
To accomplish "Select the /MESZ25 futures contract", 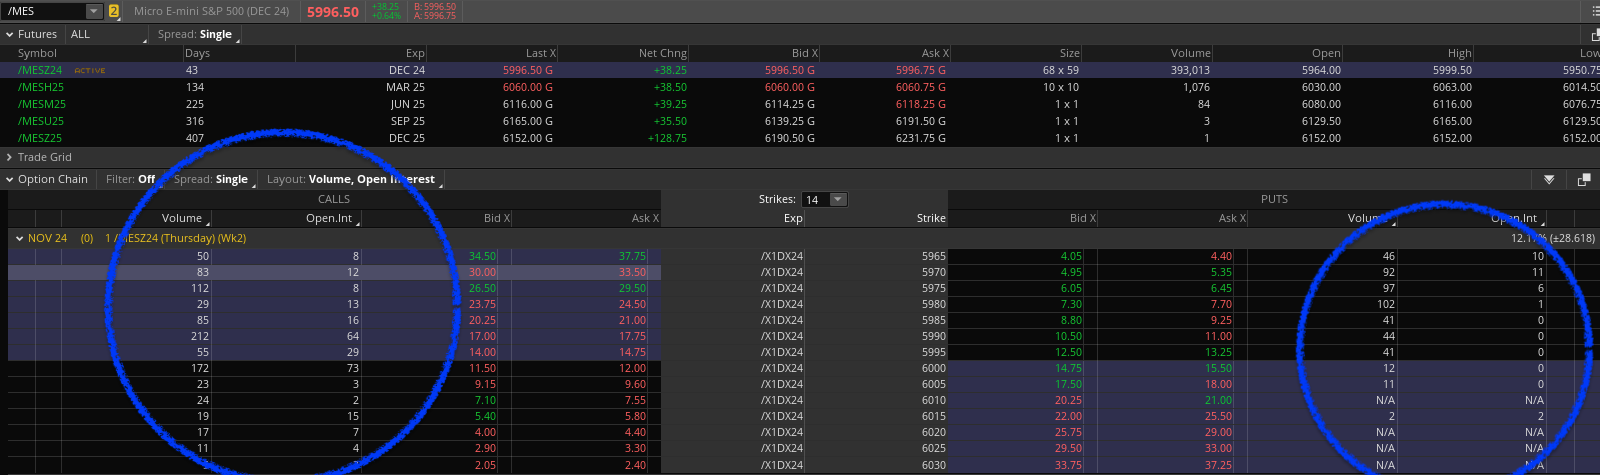I will (40, 138).
